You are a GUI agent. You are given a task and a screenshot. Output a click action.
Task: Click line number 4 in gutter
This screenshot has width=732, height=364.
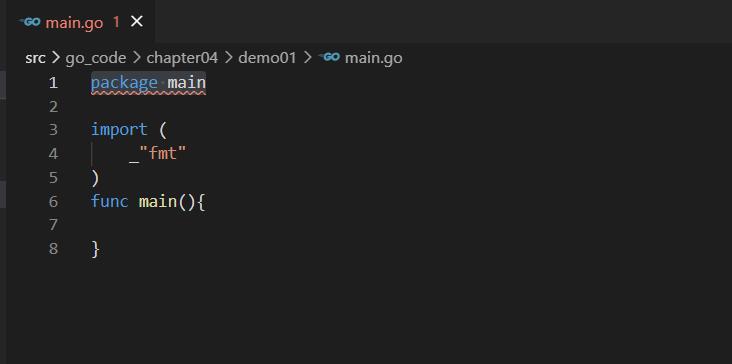[53, 154]
